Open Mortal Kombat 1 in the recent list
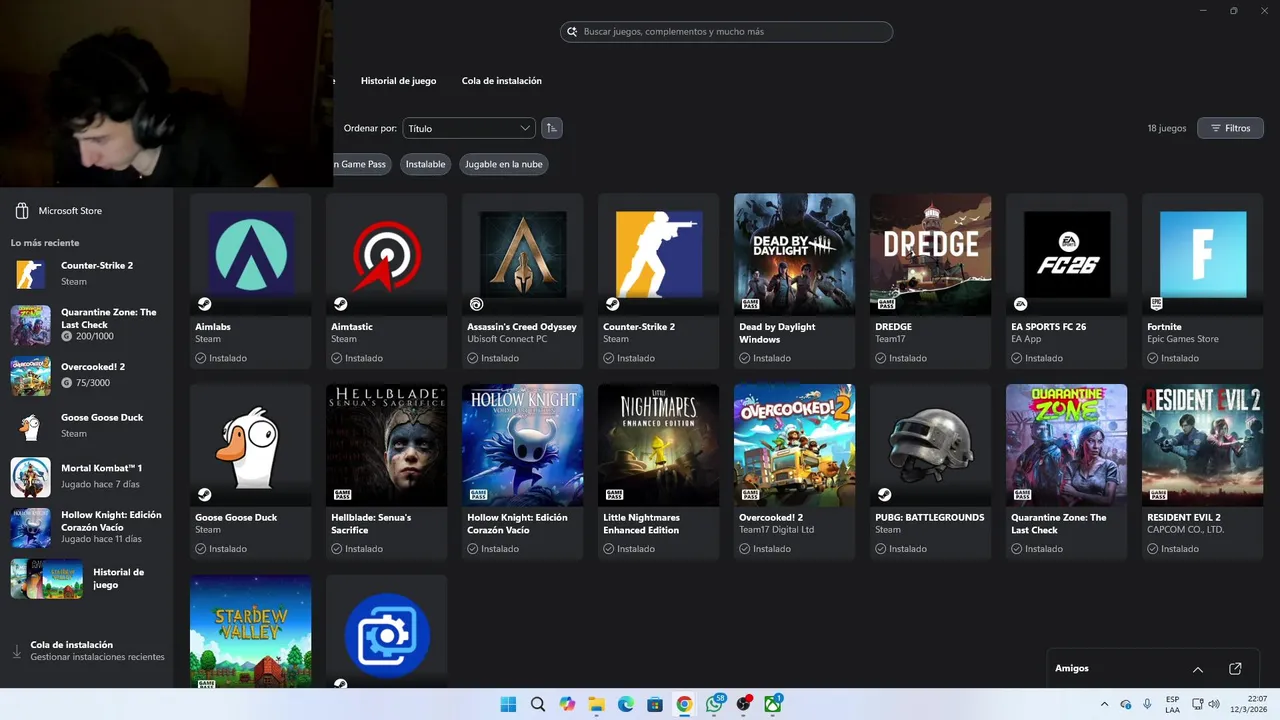The width and height of the screenshot is (1280, 720). pos(86,477)
